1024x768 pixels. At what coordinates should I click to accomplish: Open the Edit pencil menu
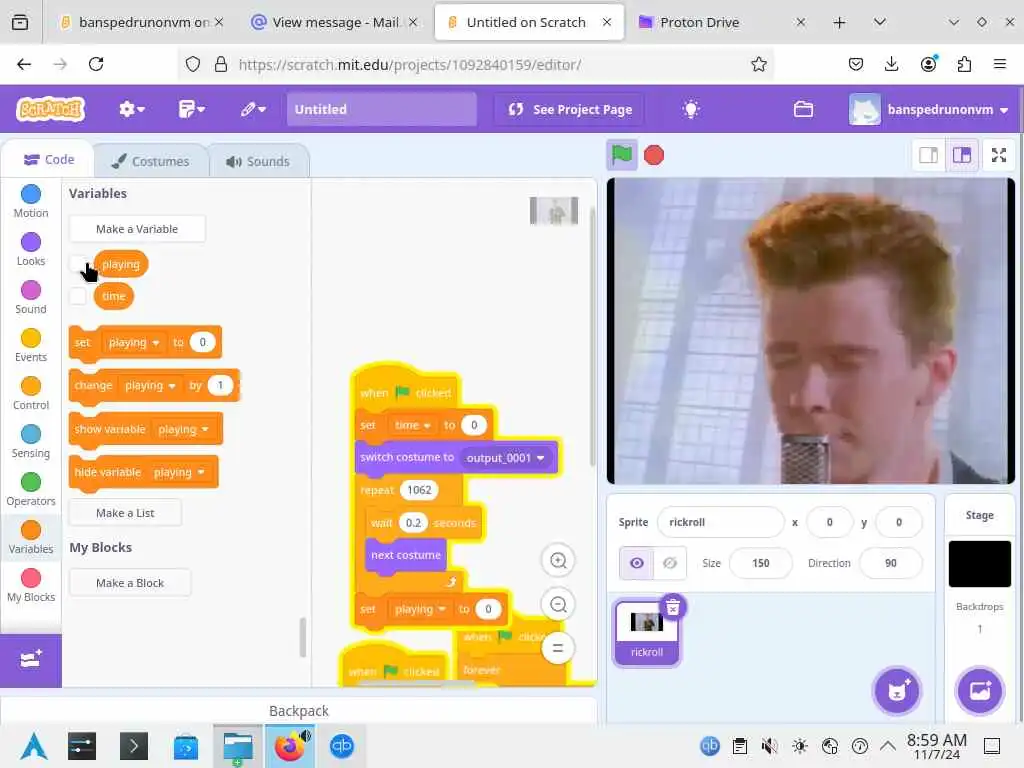pyautogui.click(x=253, y=109)
